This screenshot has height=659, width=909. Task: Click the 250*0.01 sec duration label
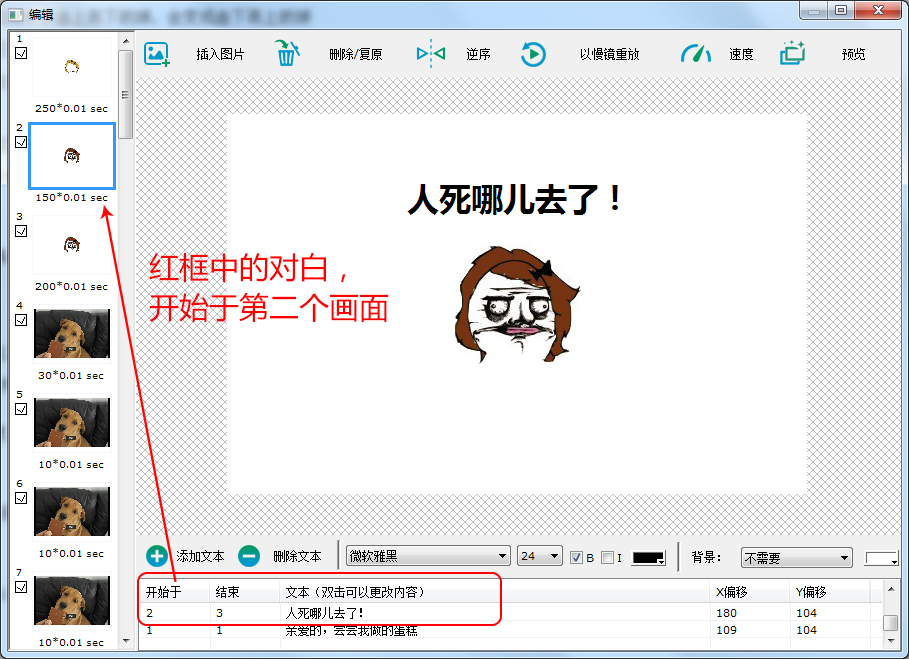pyautogui.click(x=71, y=108)
